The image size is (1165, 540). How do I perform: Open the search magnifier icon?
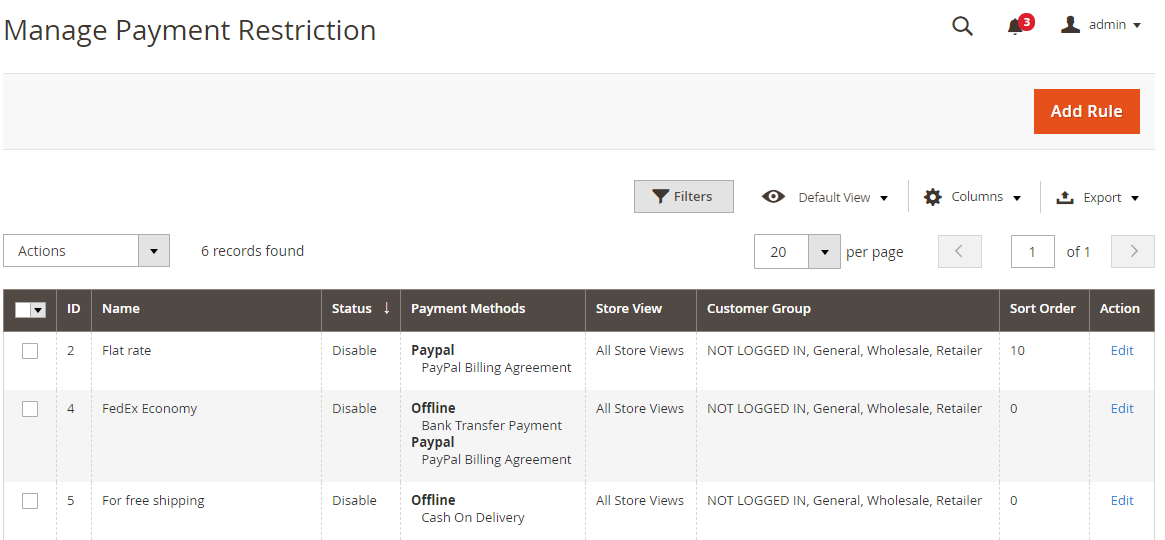click(x=962, y=26)
